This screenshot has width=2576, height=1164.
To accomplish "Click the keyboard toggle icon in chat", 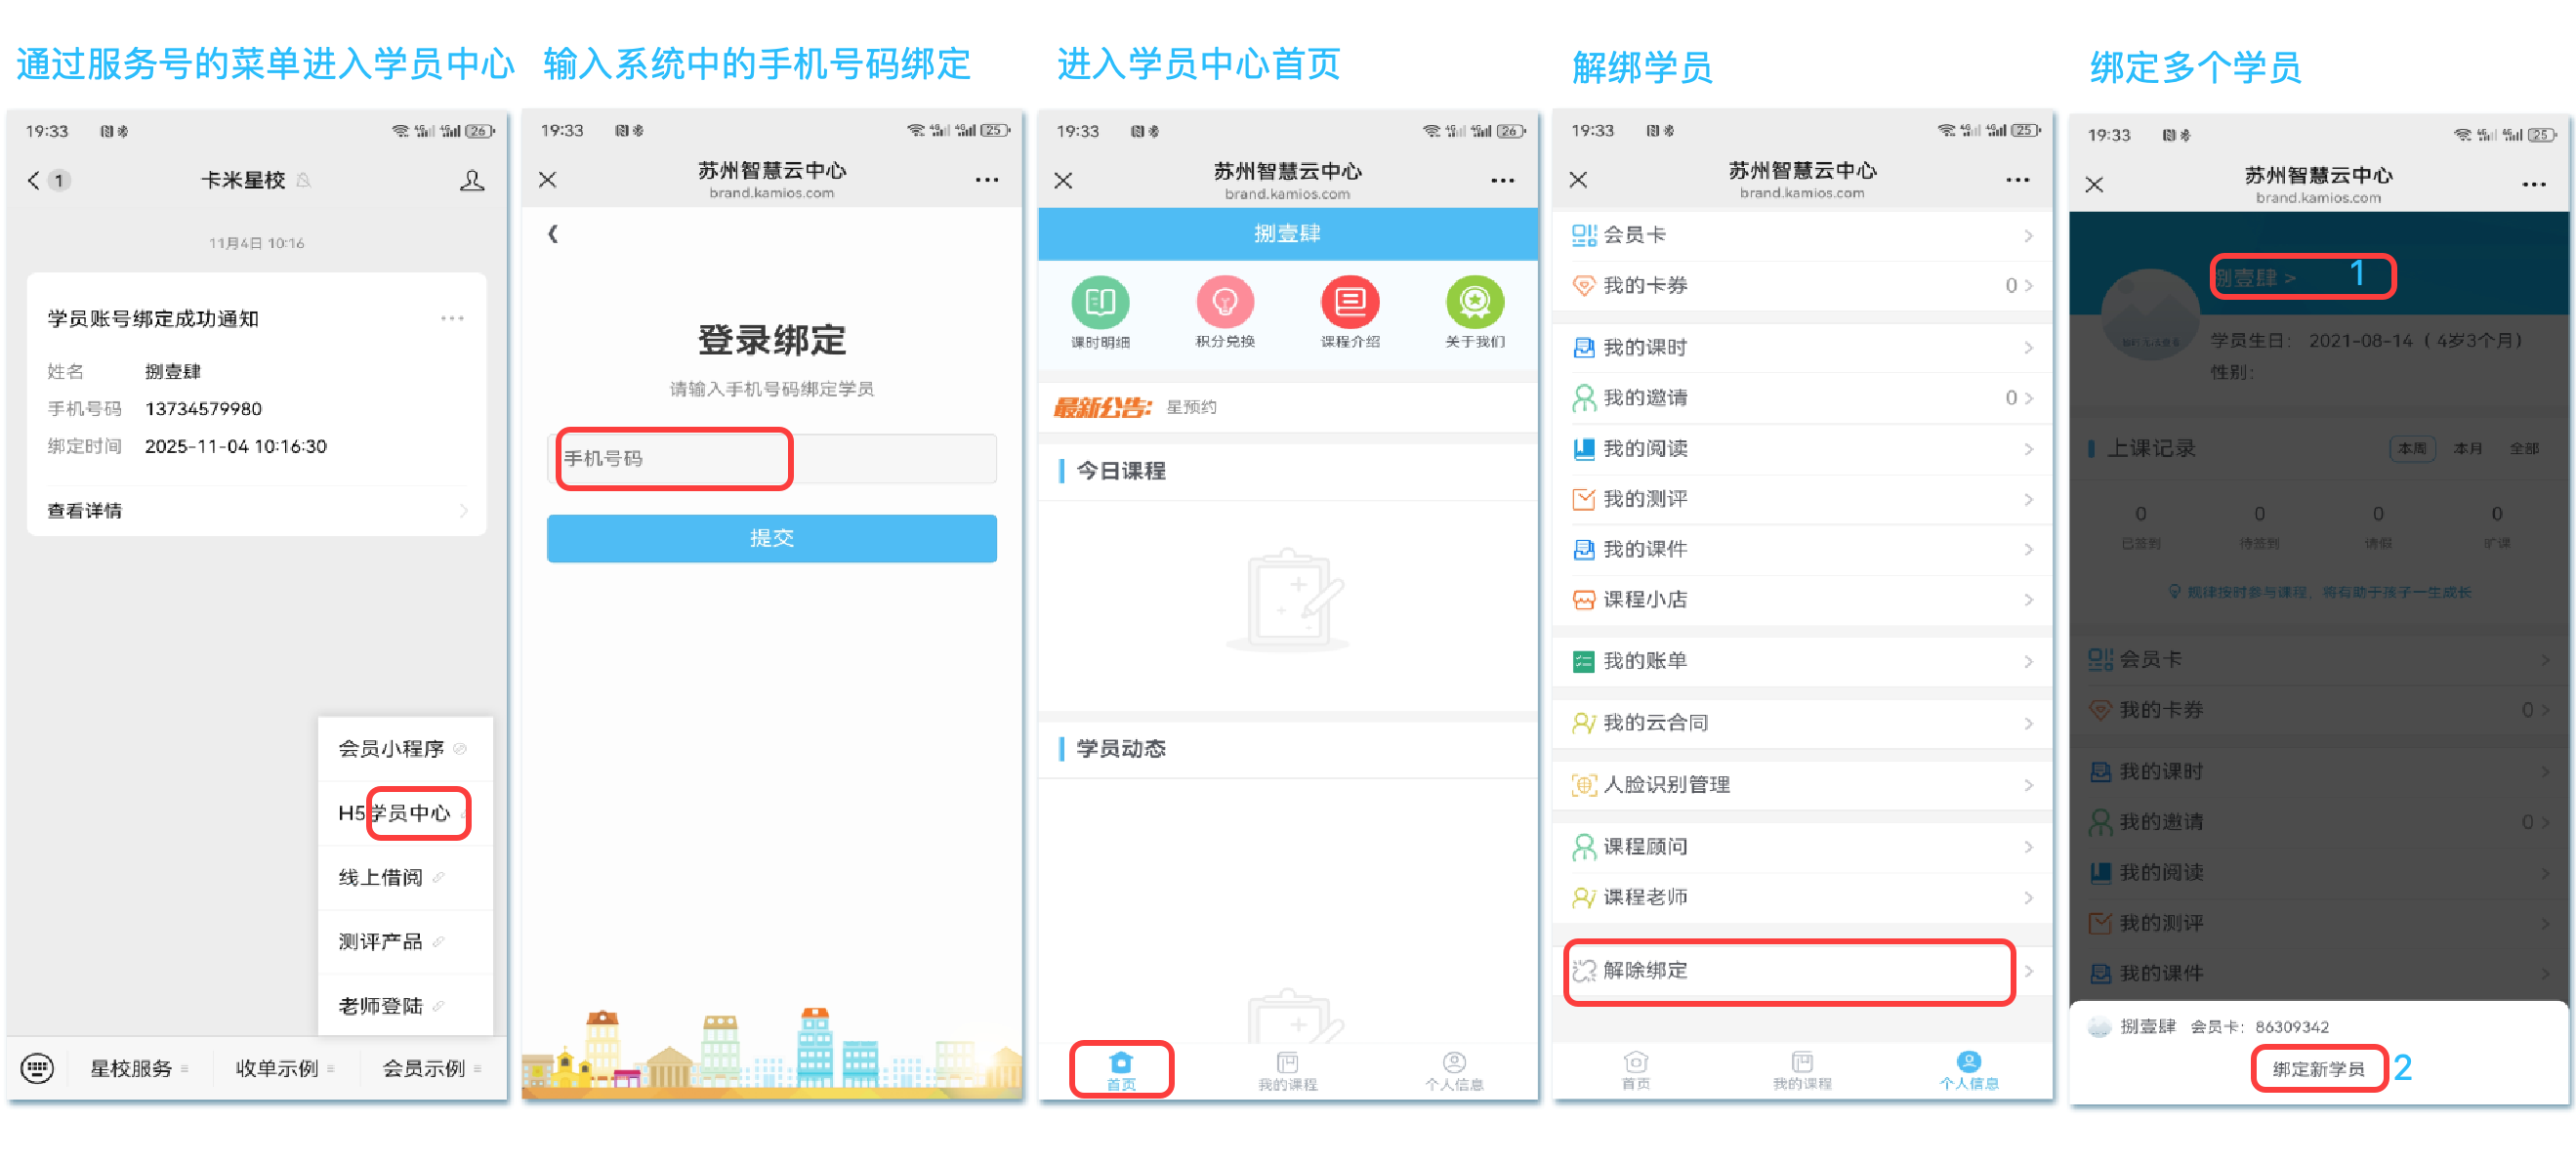I will tap(37, 1068).
